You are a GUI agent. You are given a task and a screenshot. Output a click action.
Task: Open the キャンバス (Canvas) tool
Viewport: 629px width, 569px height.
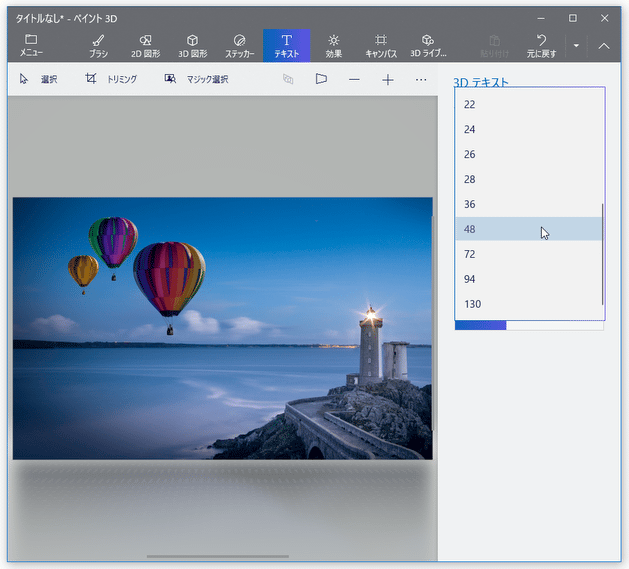[x=381, y=46]
